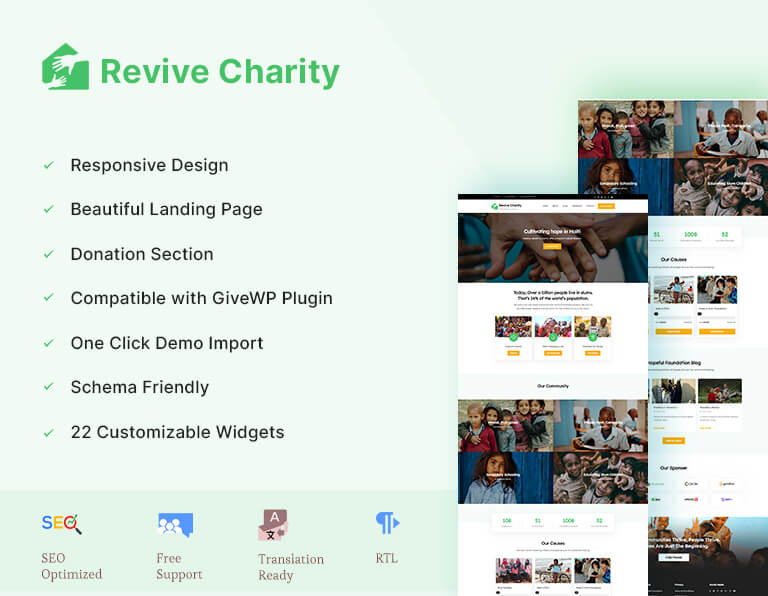Click the 'Donation Section' feature text

(x=142, y=254)
